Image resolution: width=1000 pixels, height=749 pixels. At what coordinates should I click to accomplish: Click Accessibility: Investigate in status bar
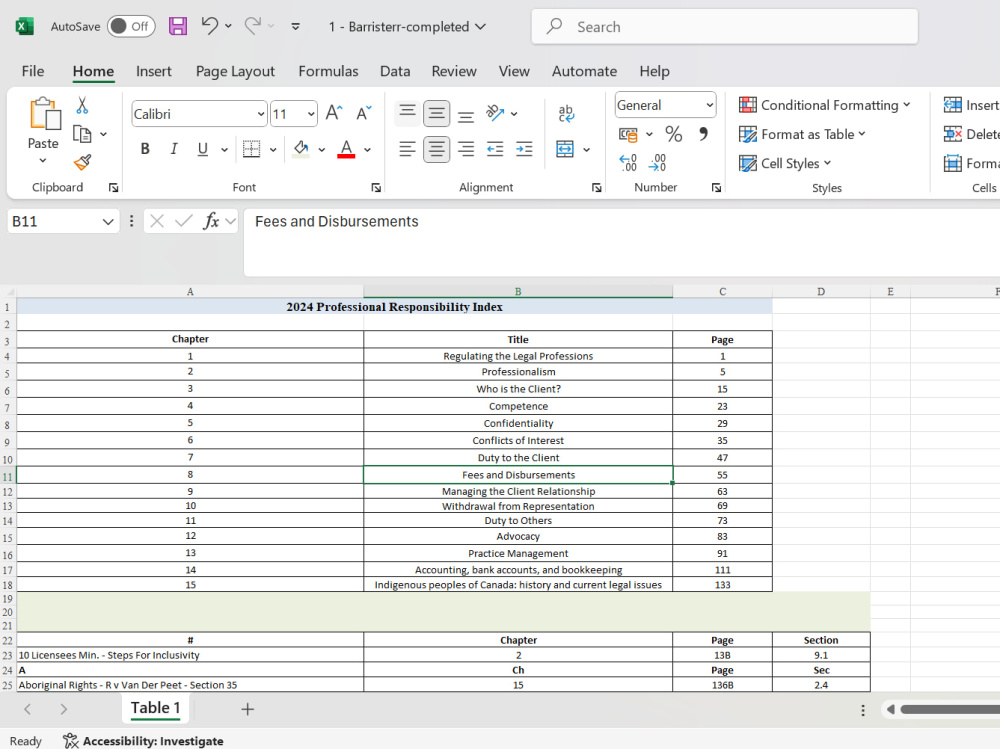click(143, 741)
